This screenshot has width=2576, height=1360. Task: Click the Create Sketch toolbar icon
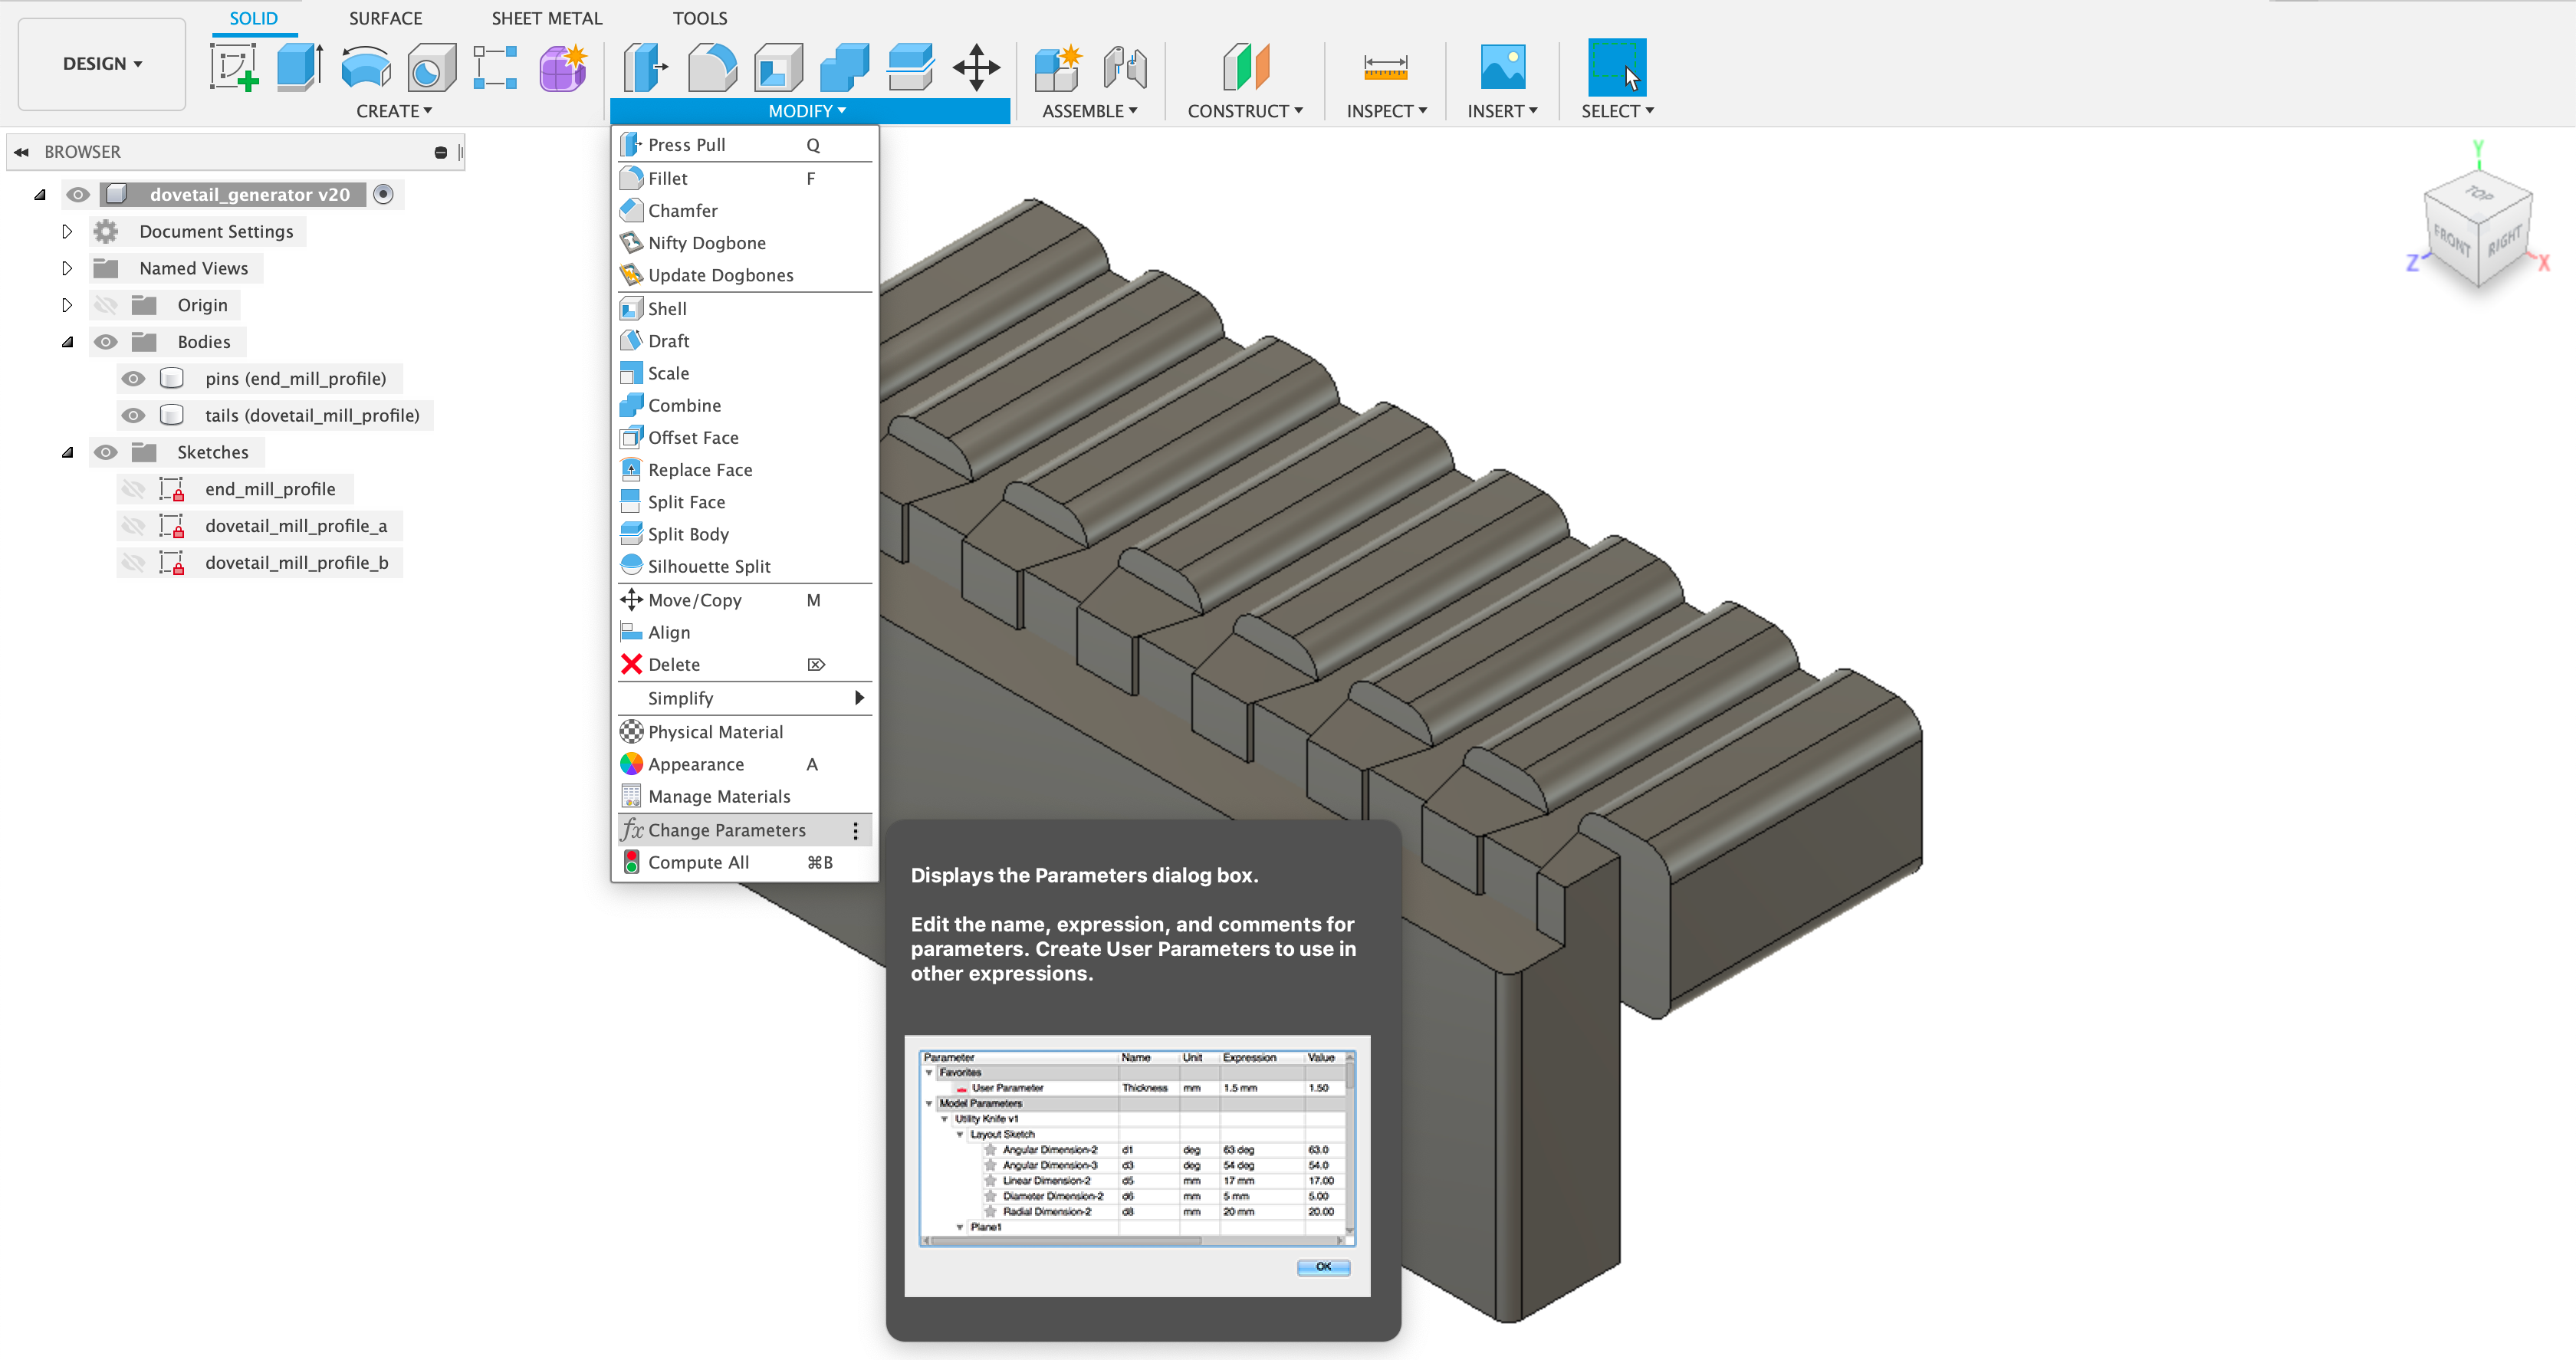point(234,68)
